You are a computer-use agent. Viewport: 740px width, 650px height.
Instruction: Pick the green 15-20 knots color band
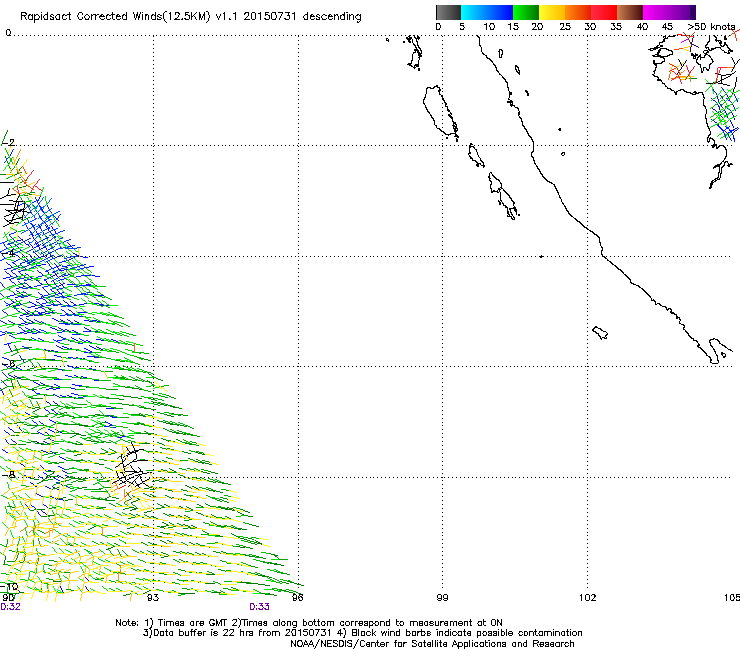526,12
